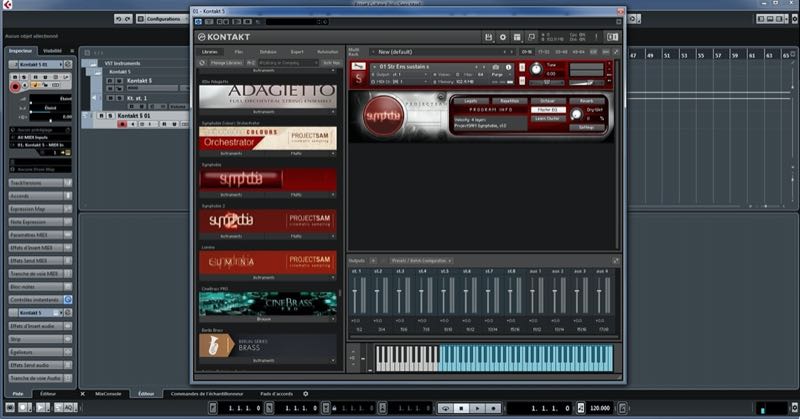
Task: Open Symphobia Settings button
Action: pos(586,127)
